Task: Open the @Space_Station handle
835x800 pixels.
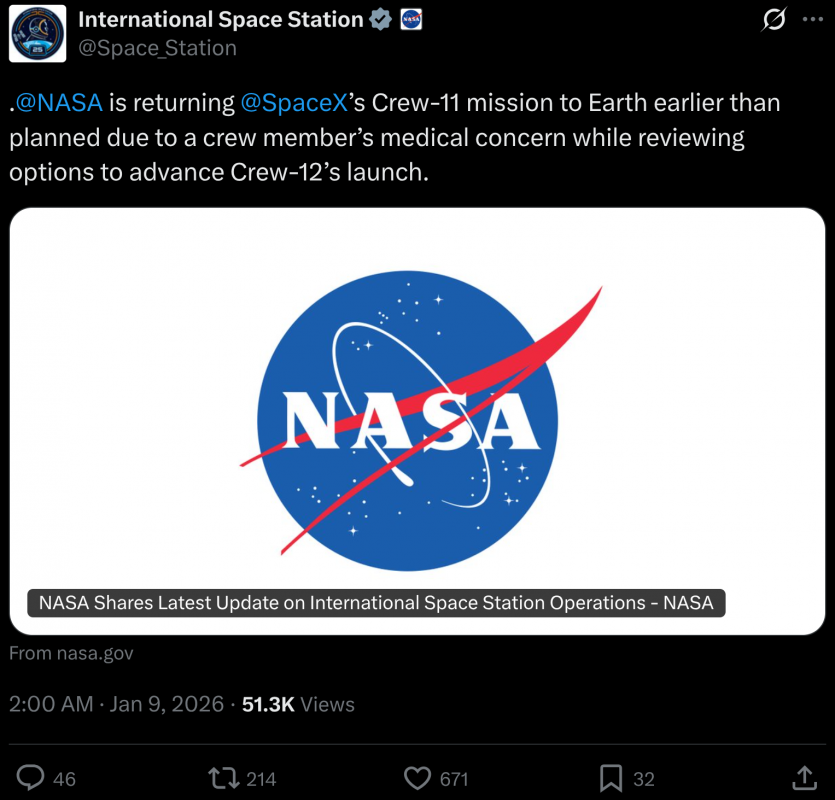Action: (x=154, y=47)
